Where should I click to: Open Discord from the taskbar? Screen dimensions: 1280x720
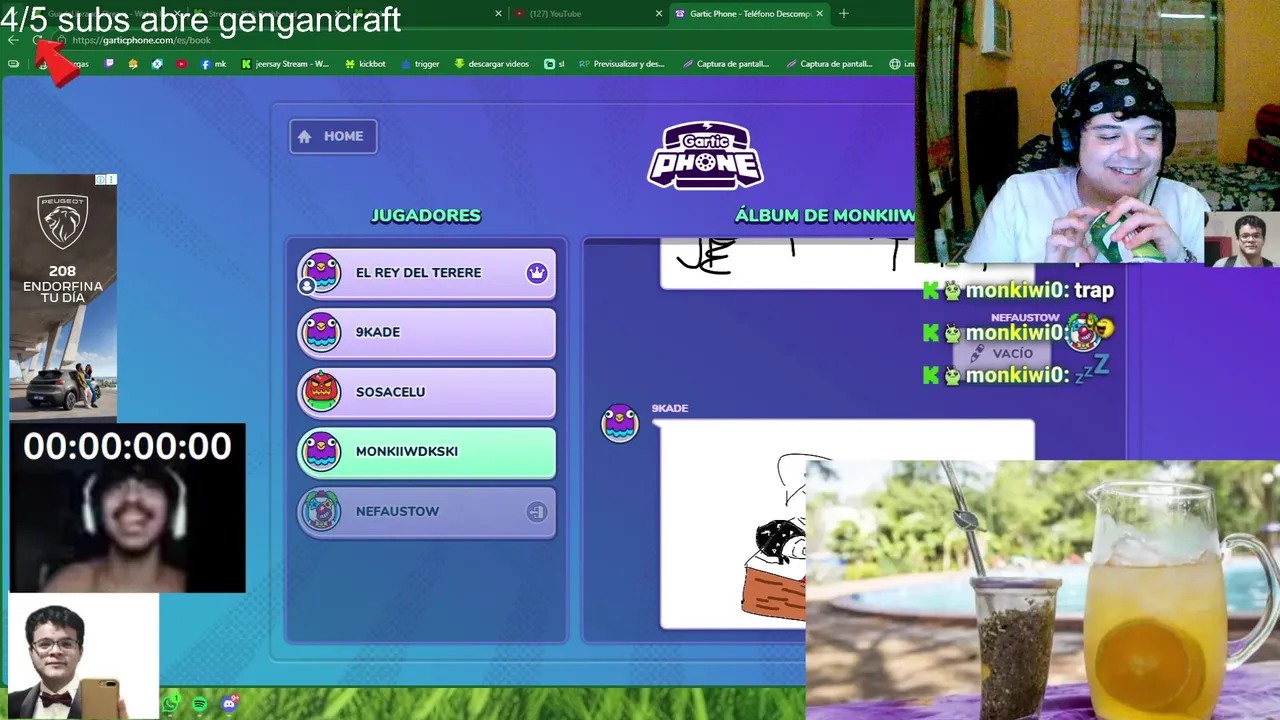pyautogui.click(x=229, y=704)
